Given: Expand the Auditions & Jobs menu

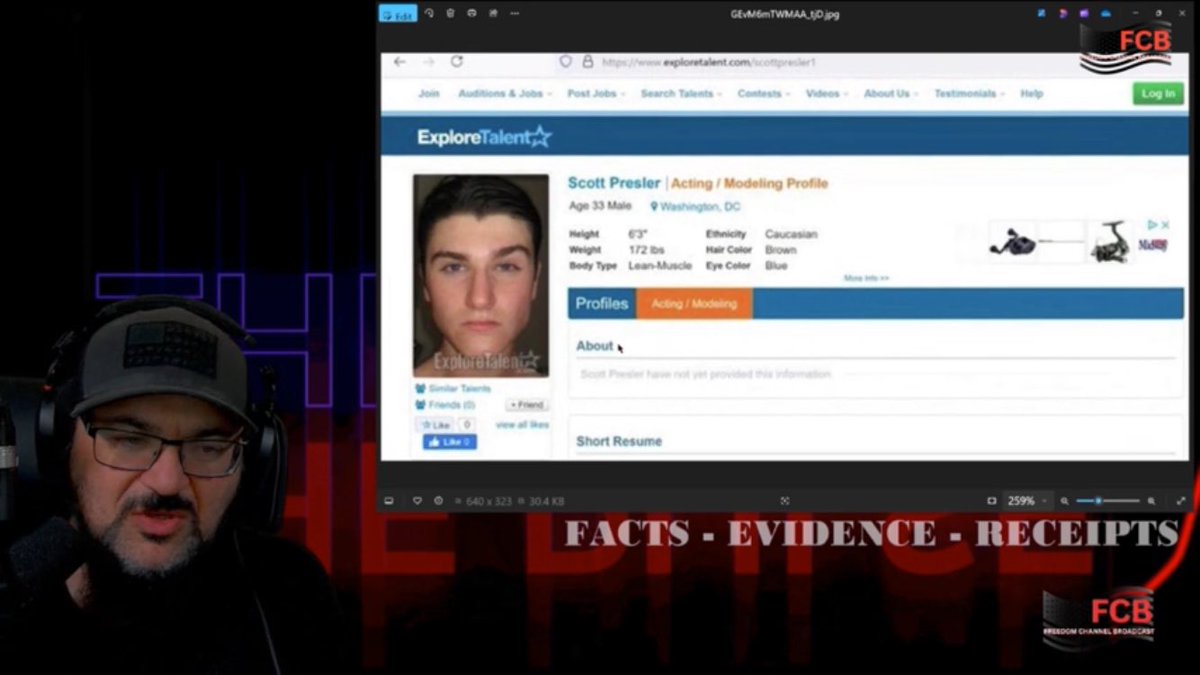Looking at the screenshot, I should pos(504,93).
